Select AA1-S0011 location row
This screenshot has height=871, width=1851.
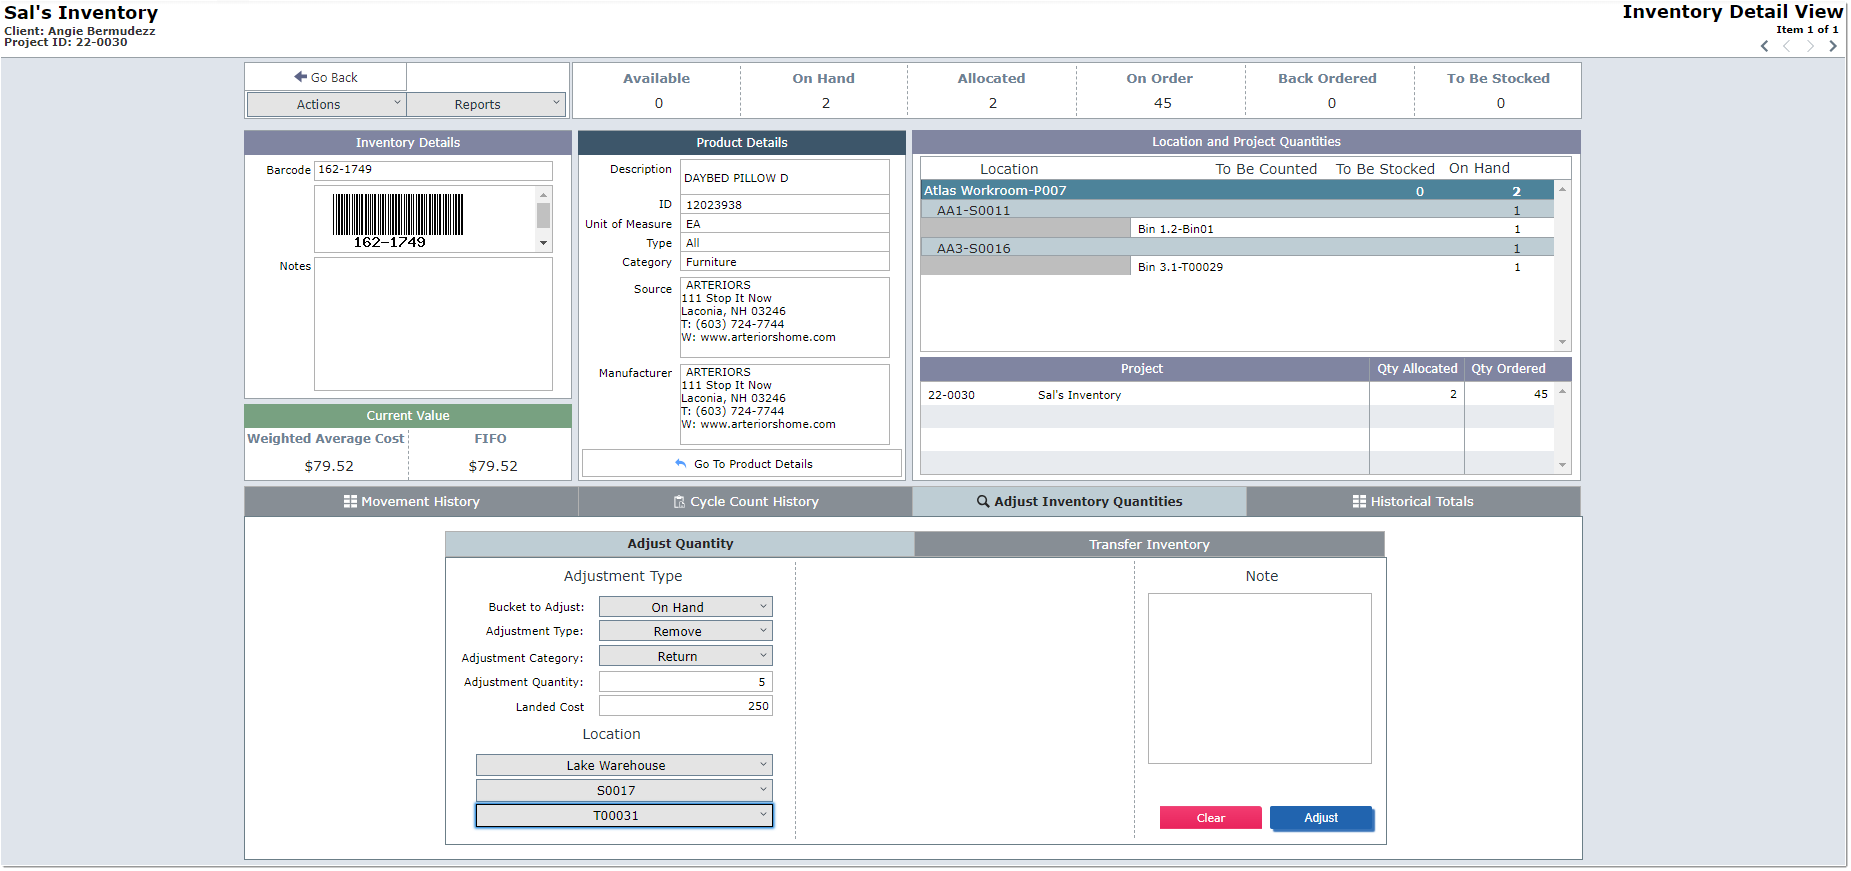(x=1237, y=210)
